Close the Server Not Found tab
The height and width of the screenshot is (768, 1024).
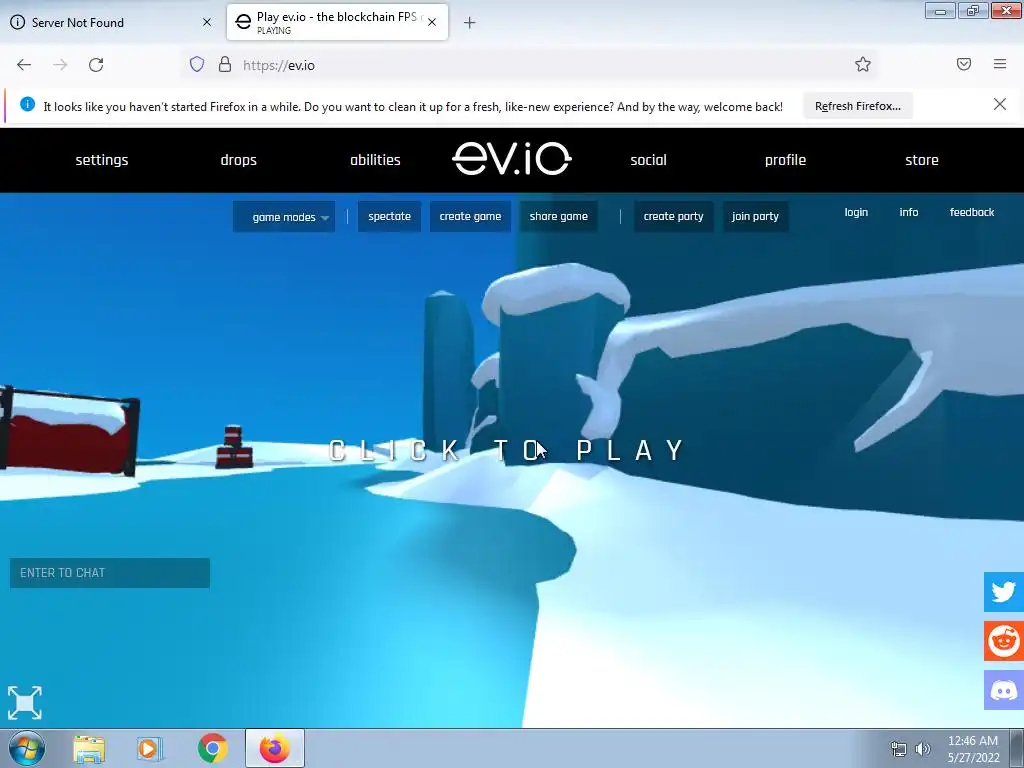(207, 22)
